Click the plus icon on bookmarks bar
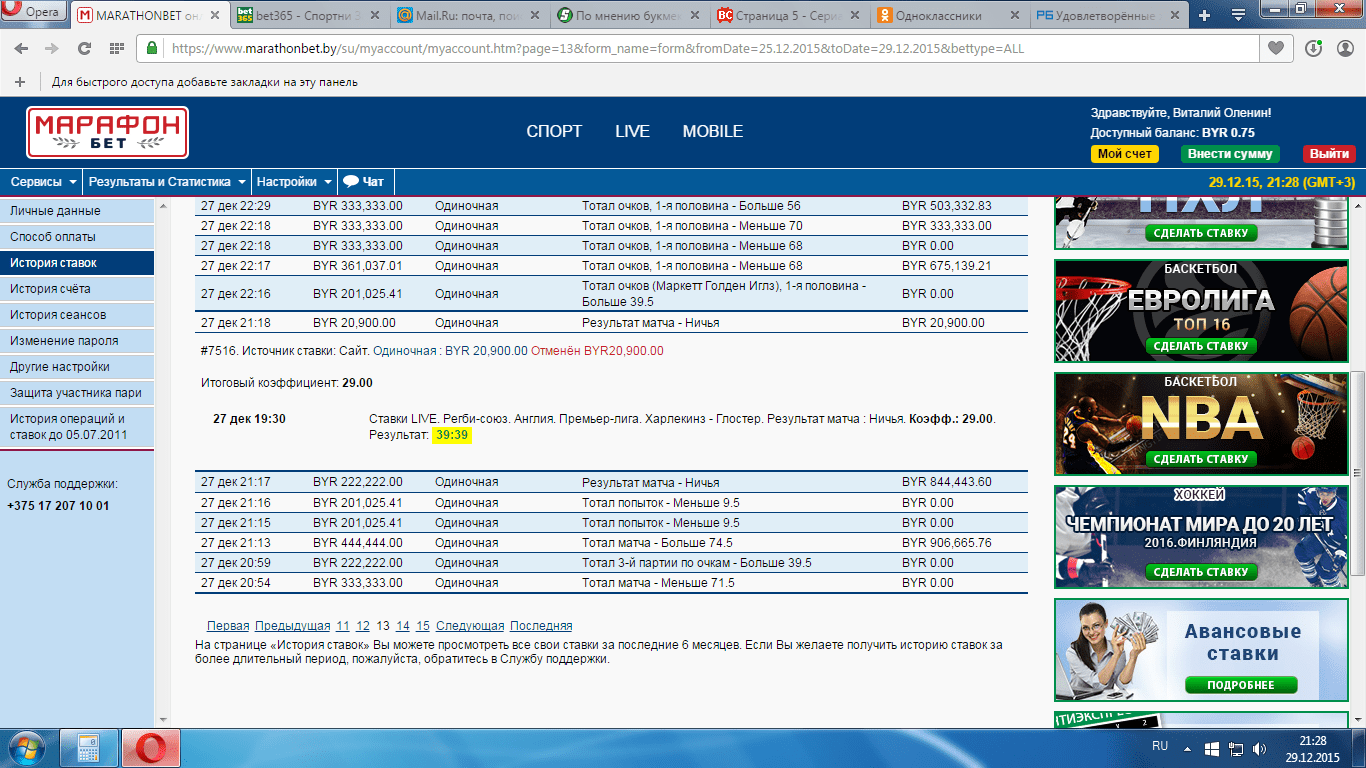The width and height of the screenshot is (1366, 768). [x=20, y=82]
